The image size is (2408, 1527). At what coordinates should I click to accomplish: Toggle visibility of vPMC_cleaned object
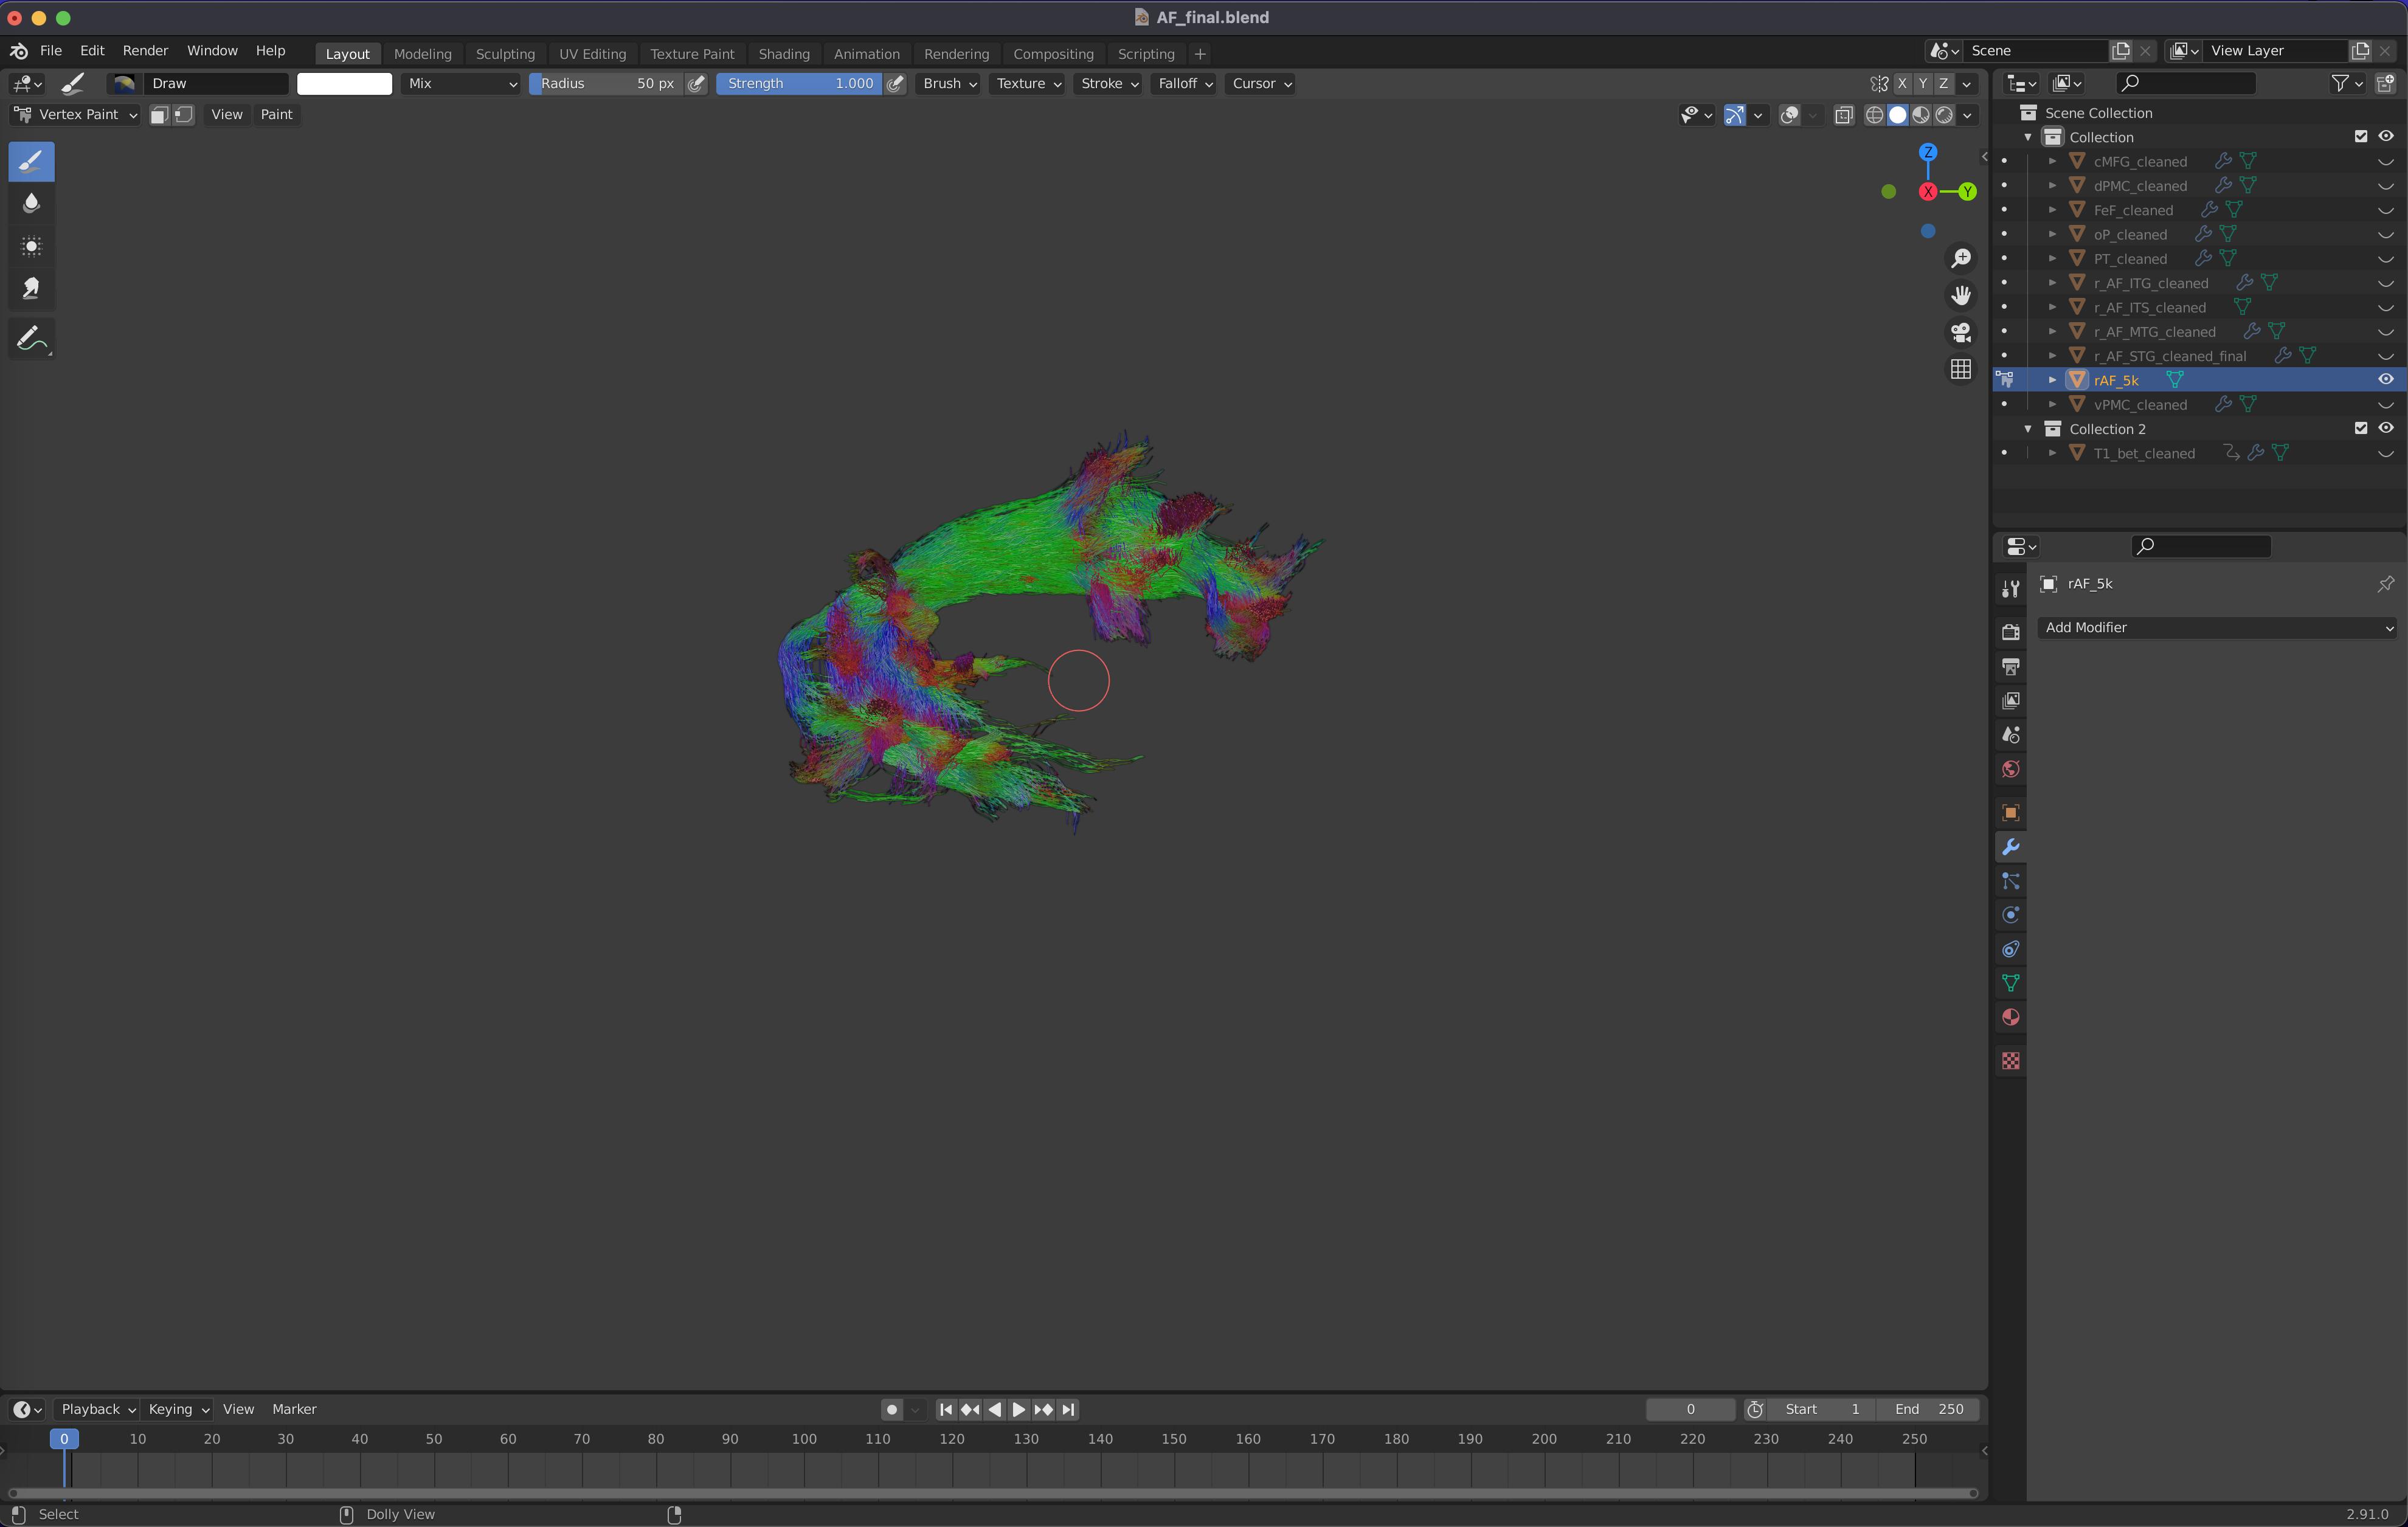2385,405
